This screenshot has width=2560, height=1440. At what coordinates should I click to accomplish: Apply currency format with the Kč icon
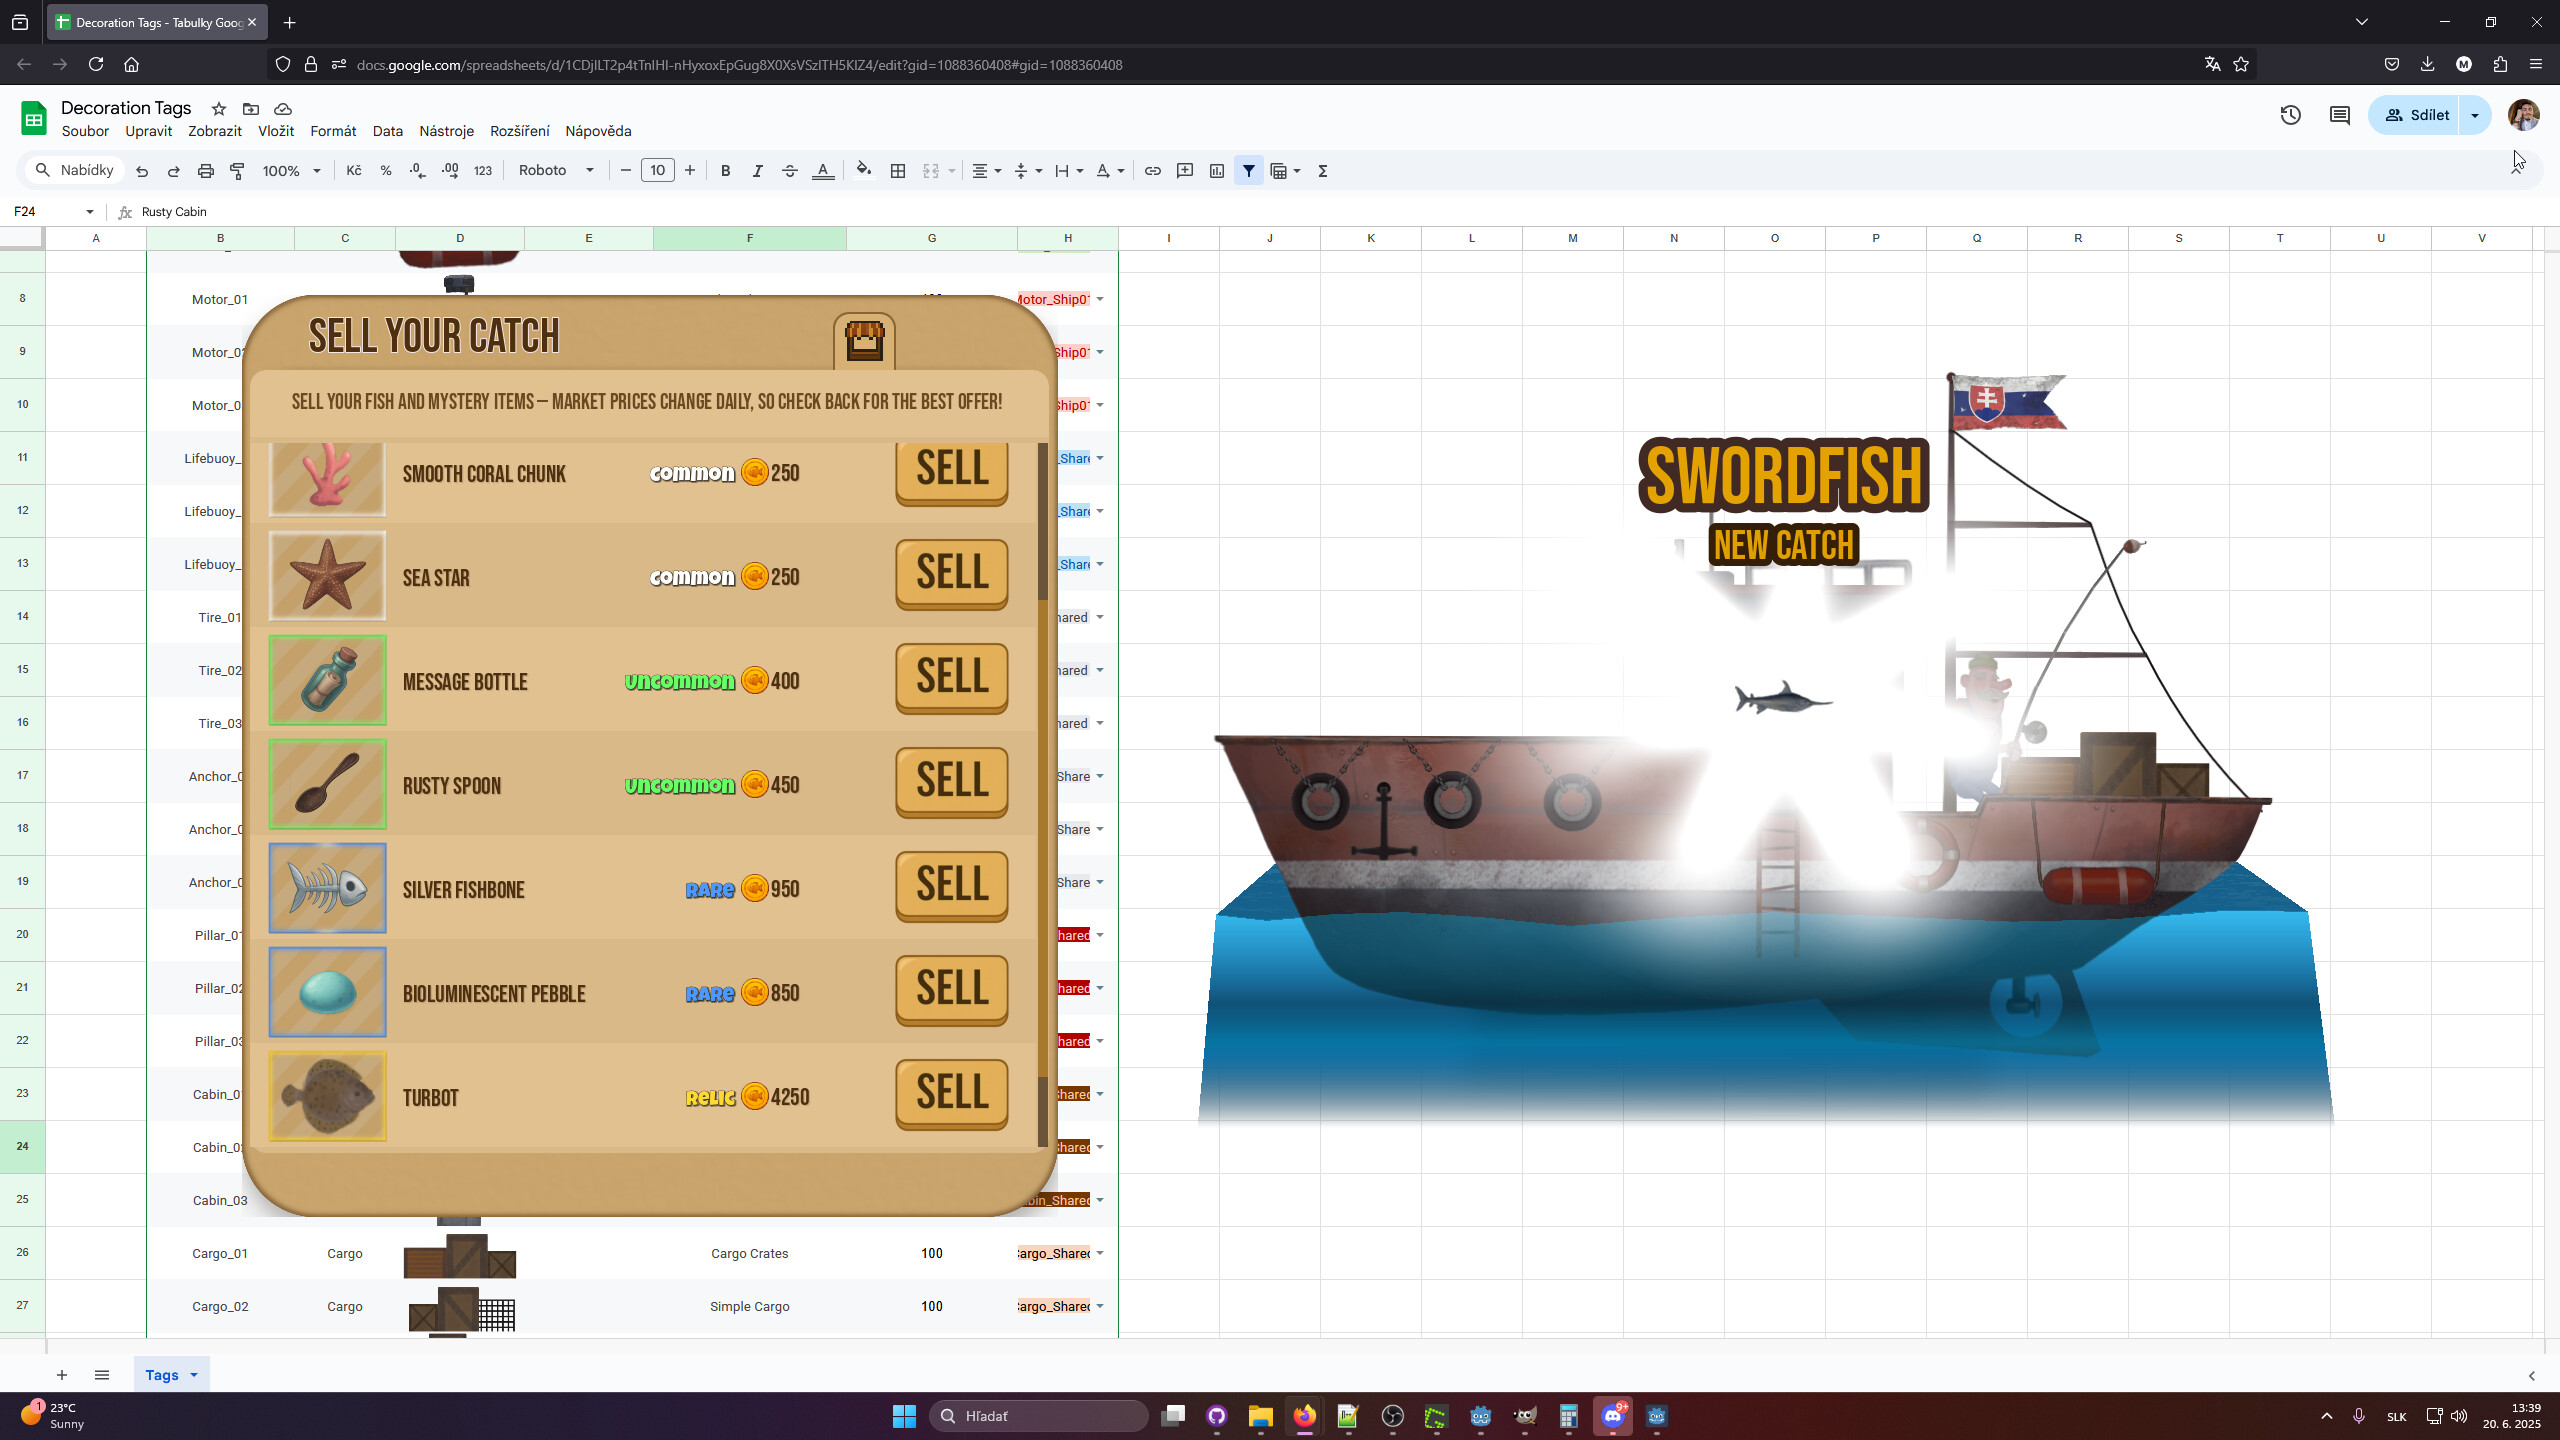(352, 170)
